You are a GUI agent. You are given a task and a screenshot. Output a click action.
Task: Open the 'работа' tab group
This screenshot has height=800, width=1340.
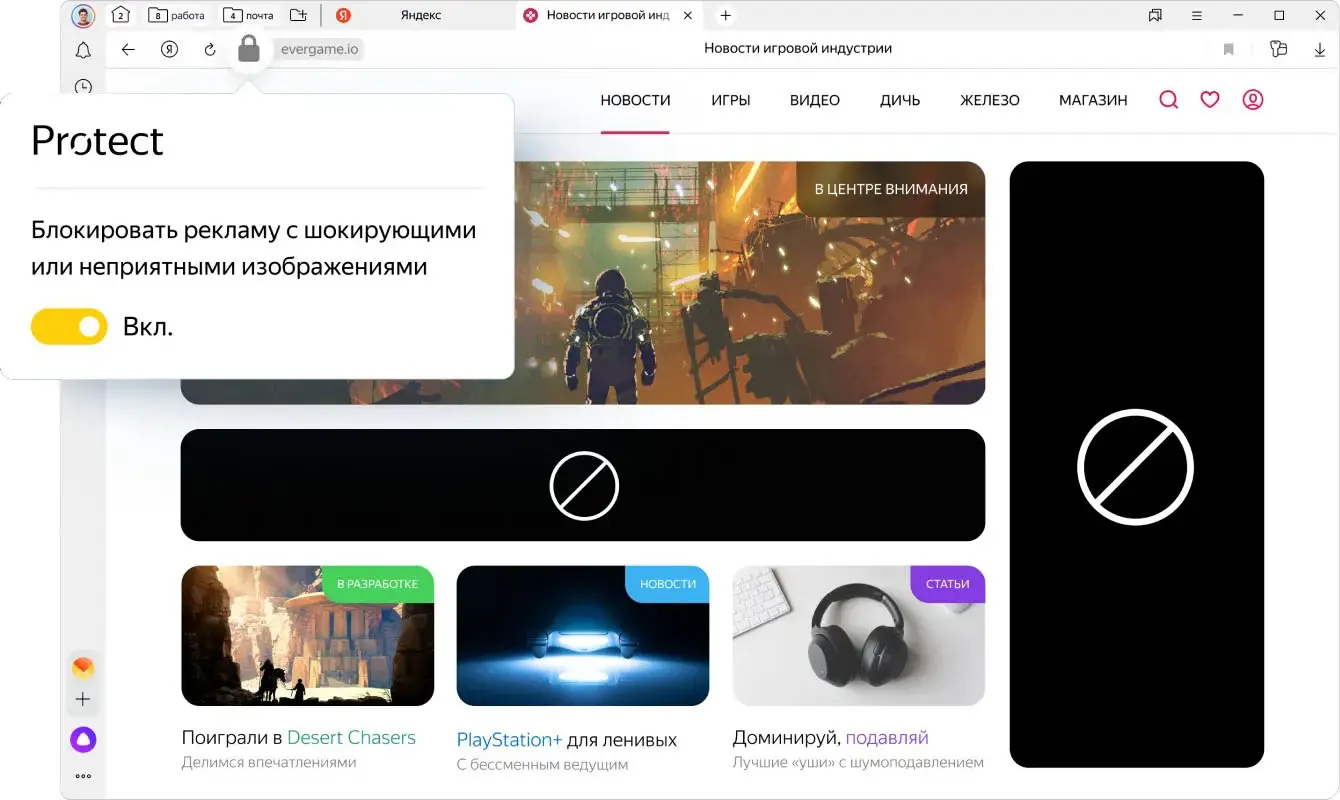coord(177,15)
